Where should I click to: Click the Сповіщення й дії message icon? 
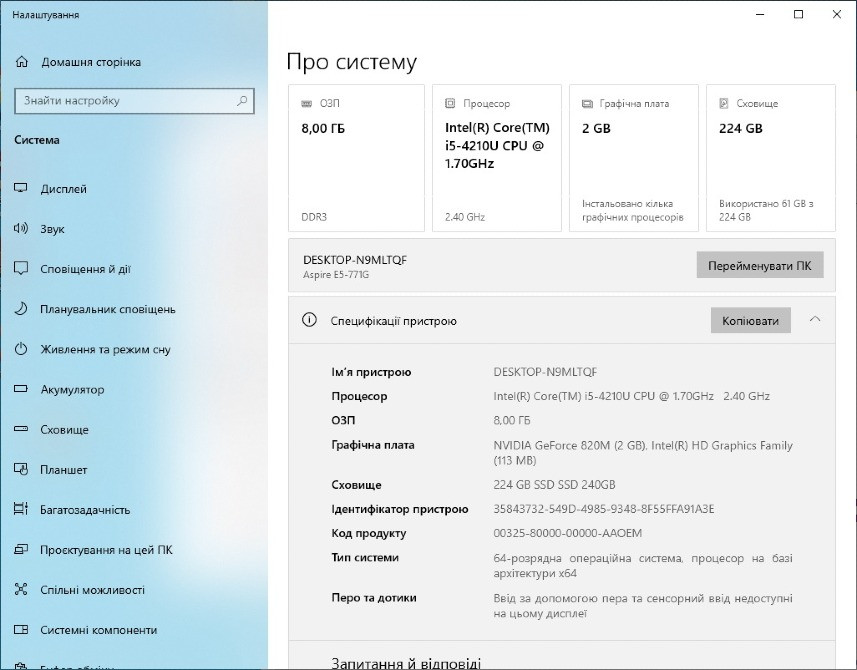coord(21,268)
